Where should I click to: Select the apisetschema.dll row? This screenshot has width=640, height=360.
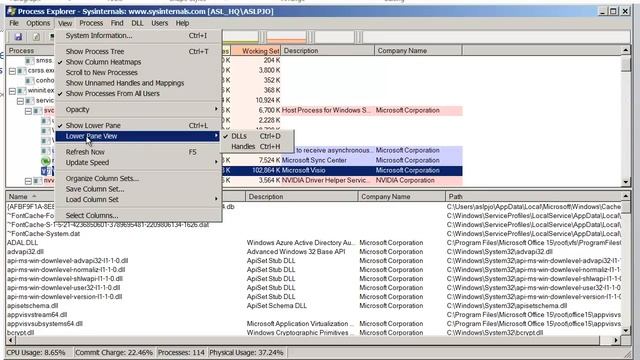313,306
